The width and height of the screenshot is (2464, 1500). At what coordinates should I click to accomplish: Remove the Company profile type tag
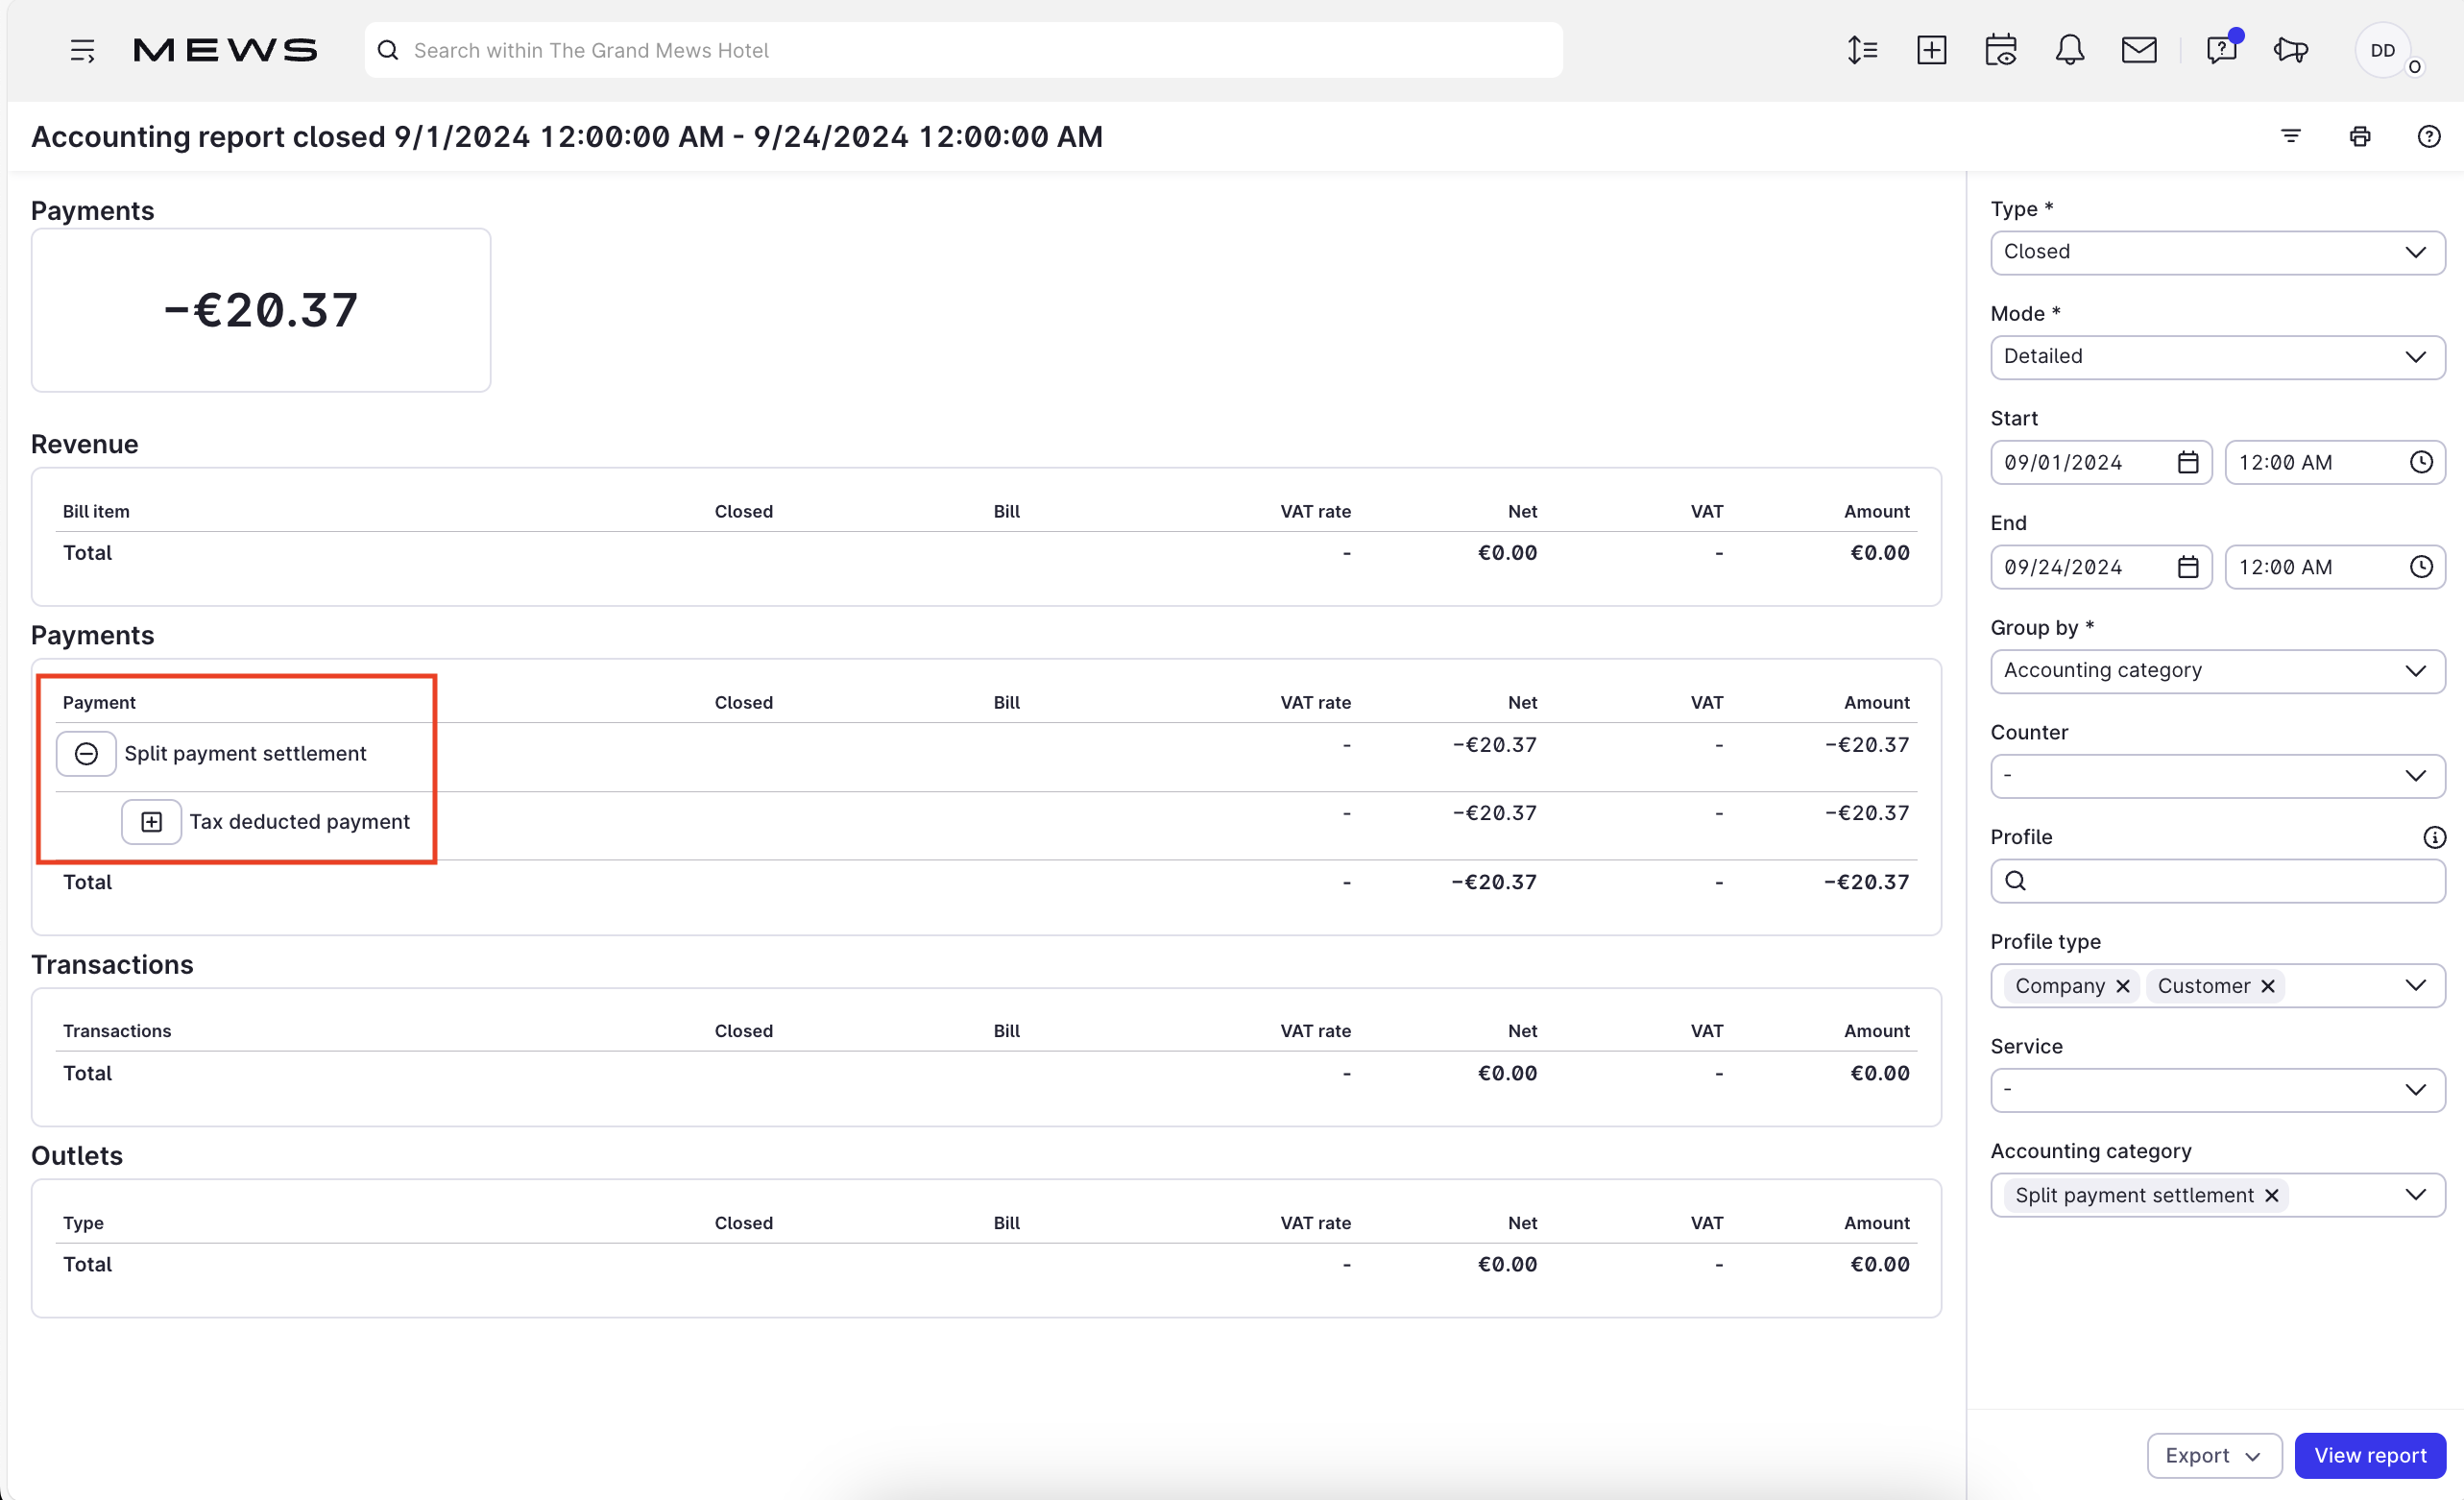[x=2123, y=986]
